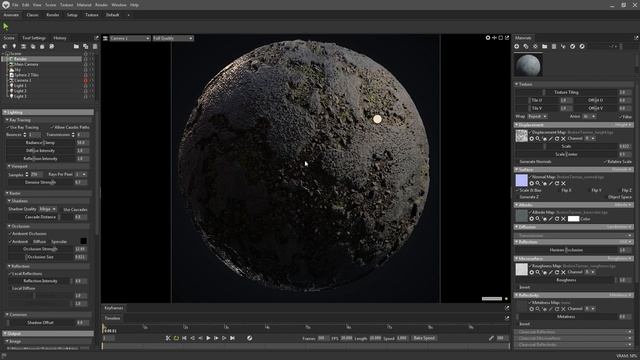
Task: Open the Wrap Repeat dropdown
Action: (538, 116)
